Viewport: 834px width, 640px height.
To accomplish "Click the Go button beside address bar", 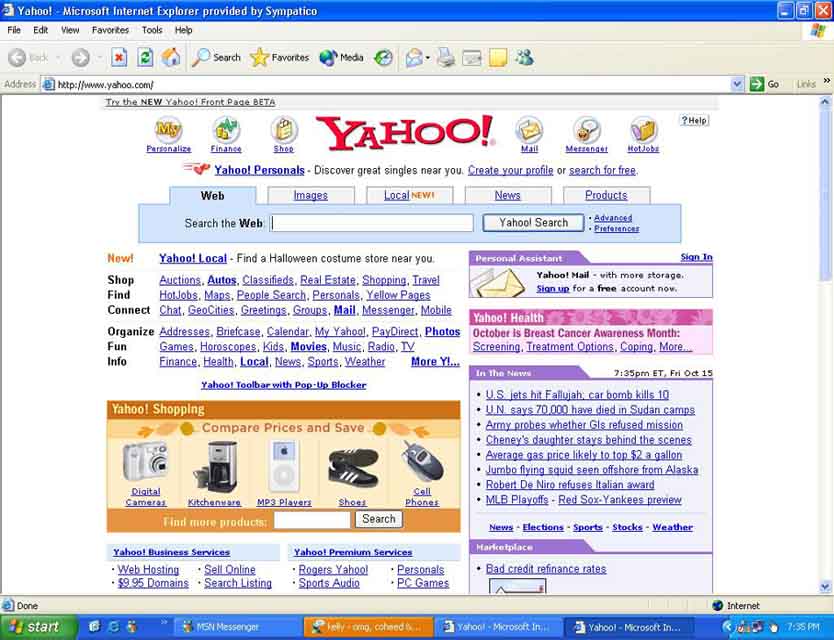I will 764,84.
